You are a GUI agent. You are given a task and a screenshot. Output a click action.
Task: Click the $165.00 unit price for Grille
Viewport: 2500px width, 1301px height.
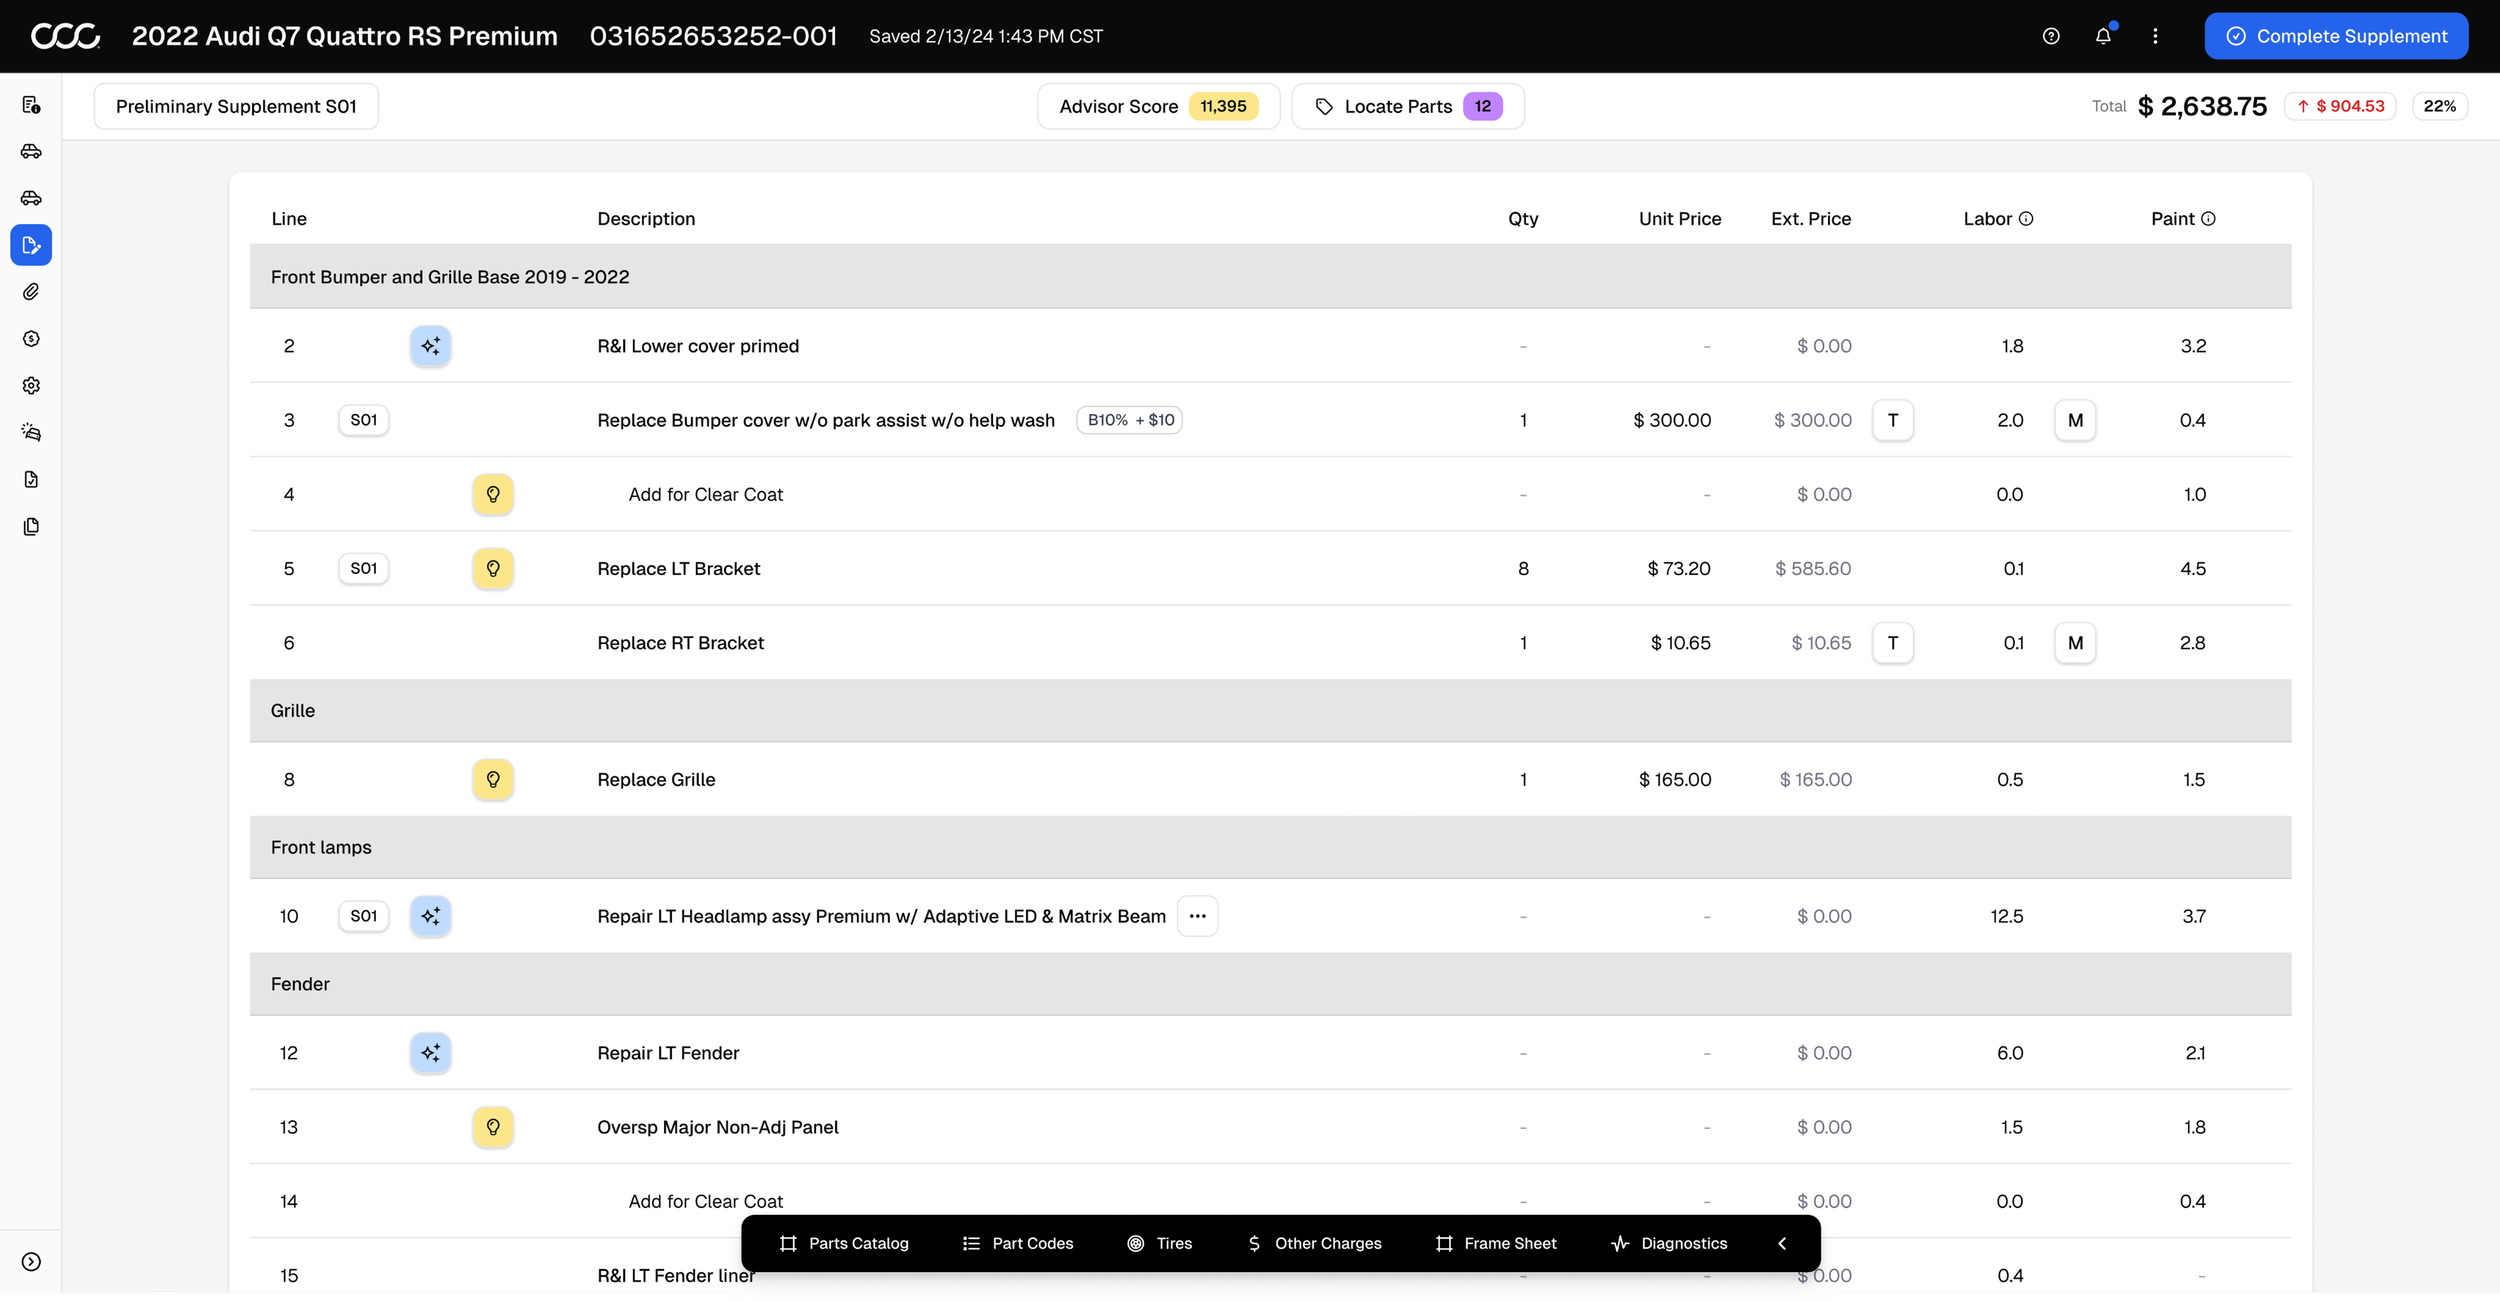pyautogui.click(x=1675, y=780)
